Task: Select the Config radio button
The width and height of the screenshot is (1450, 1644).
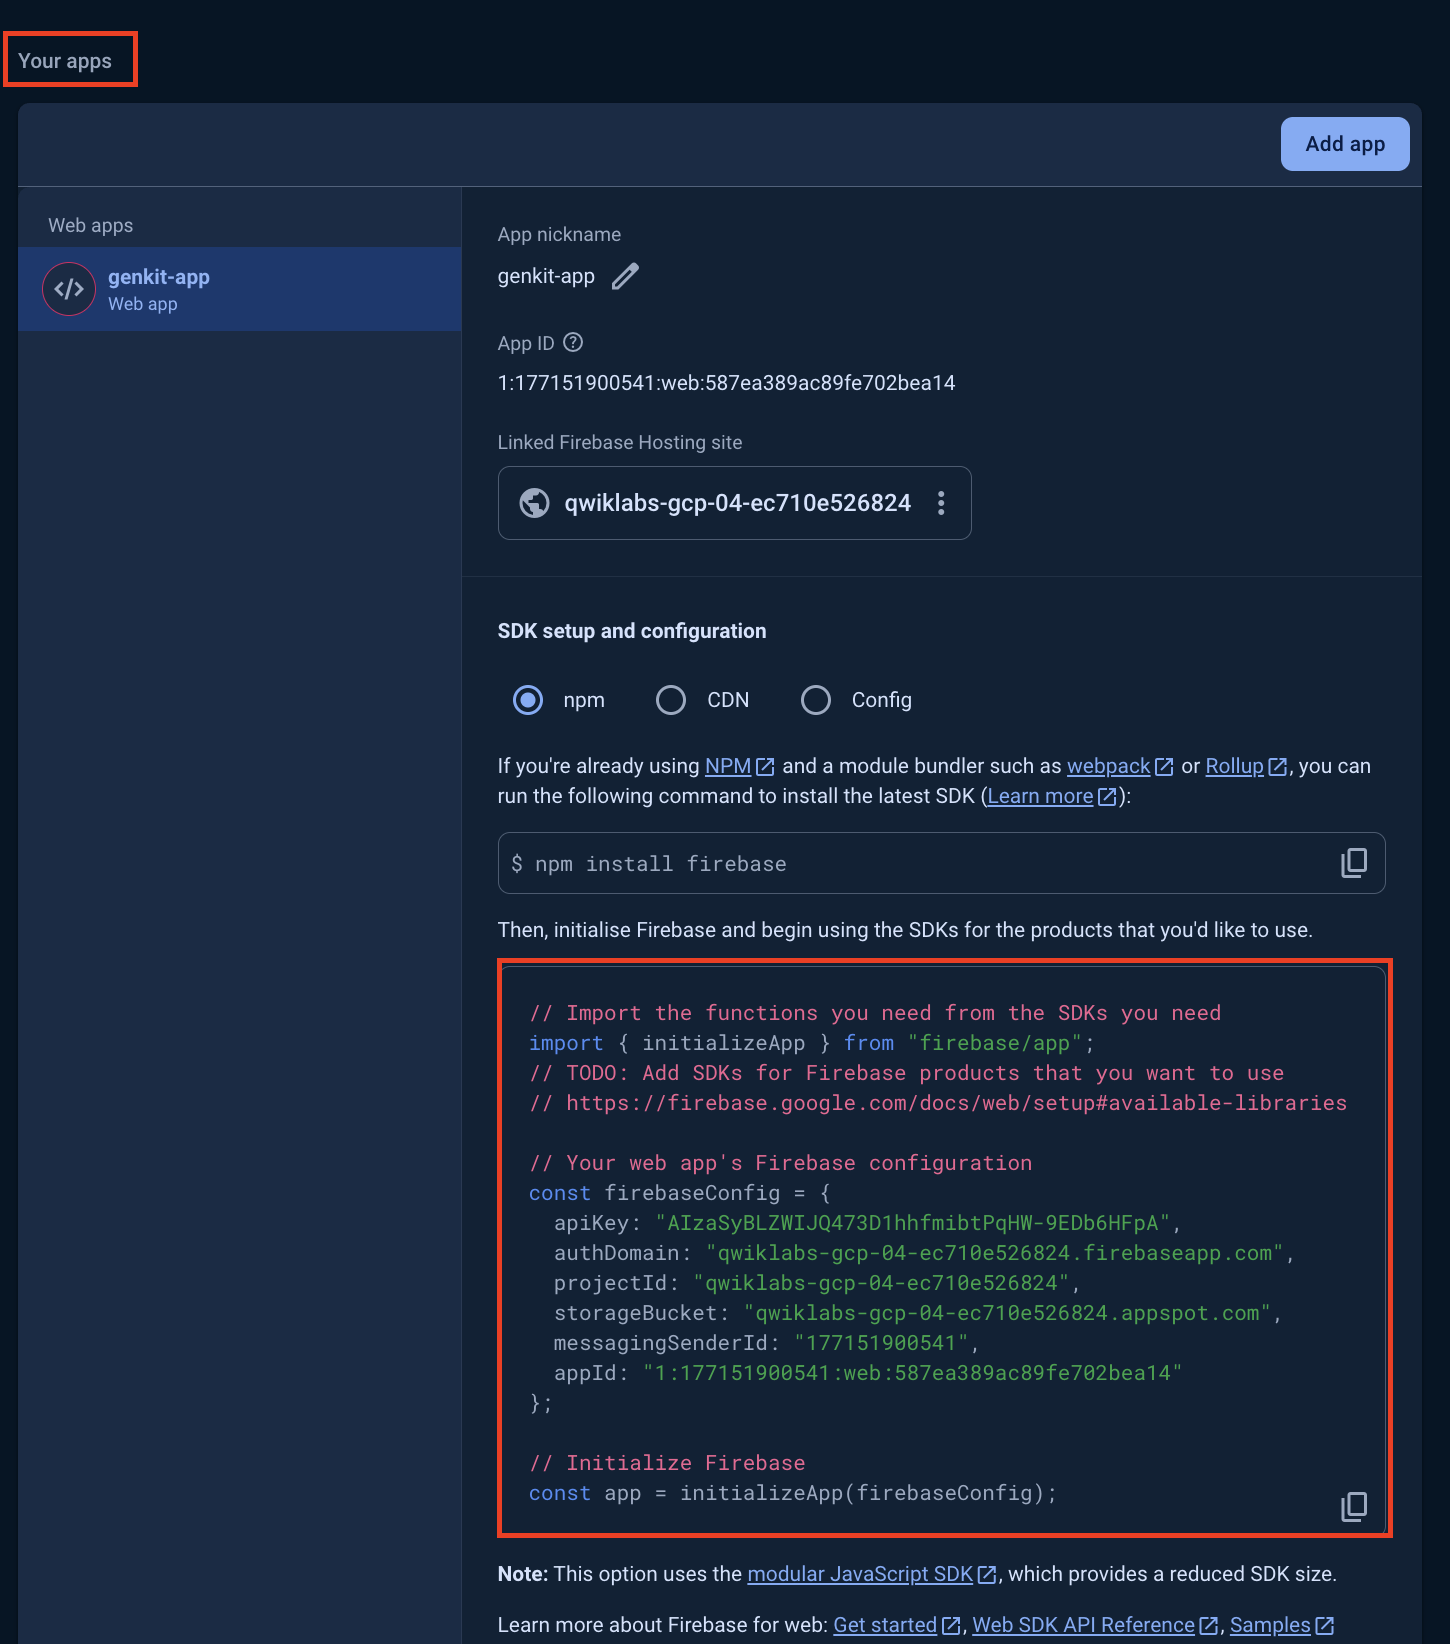Action: point(816,700)
